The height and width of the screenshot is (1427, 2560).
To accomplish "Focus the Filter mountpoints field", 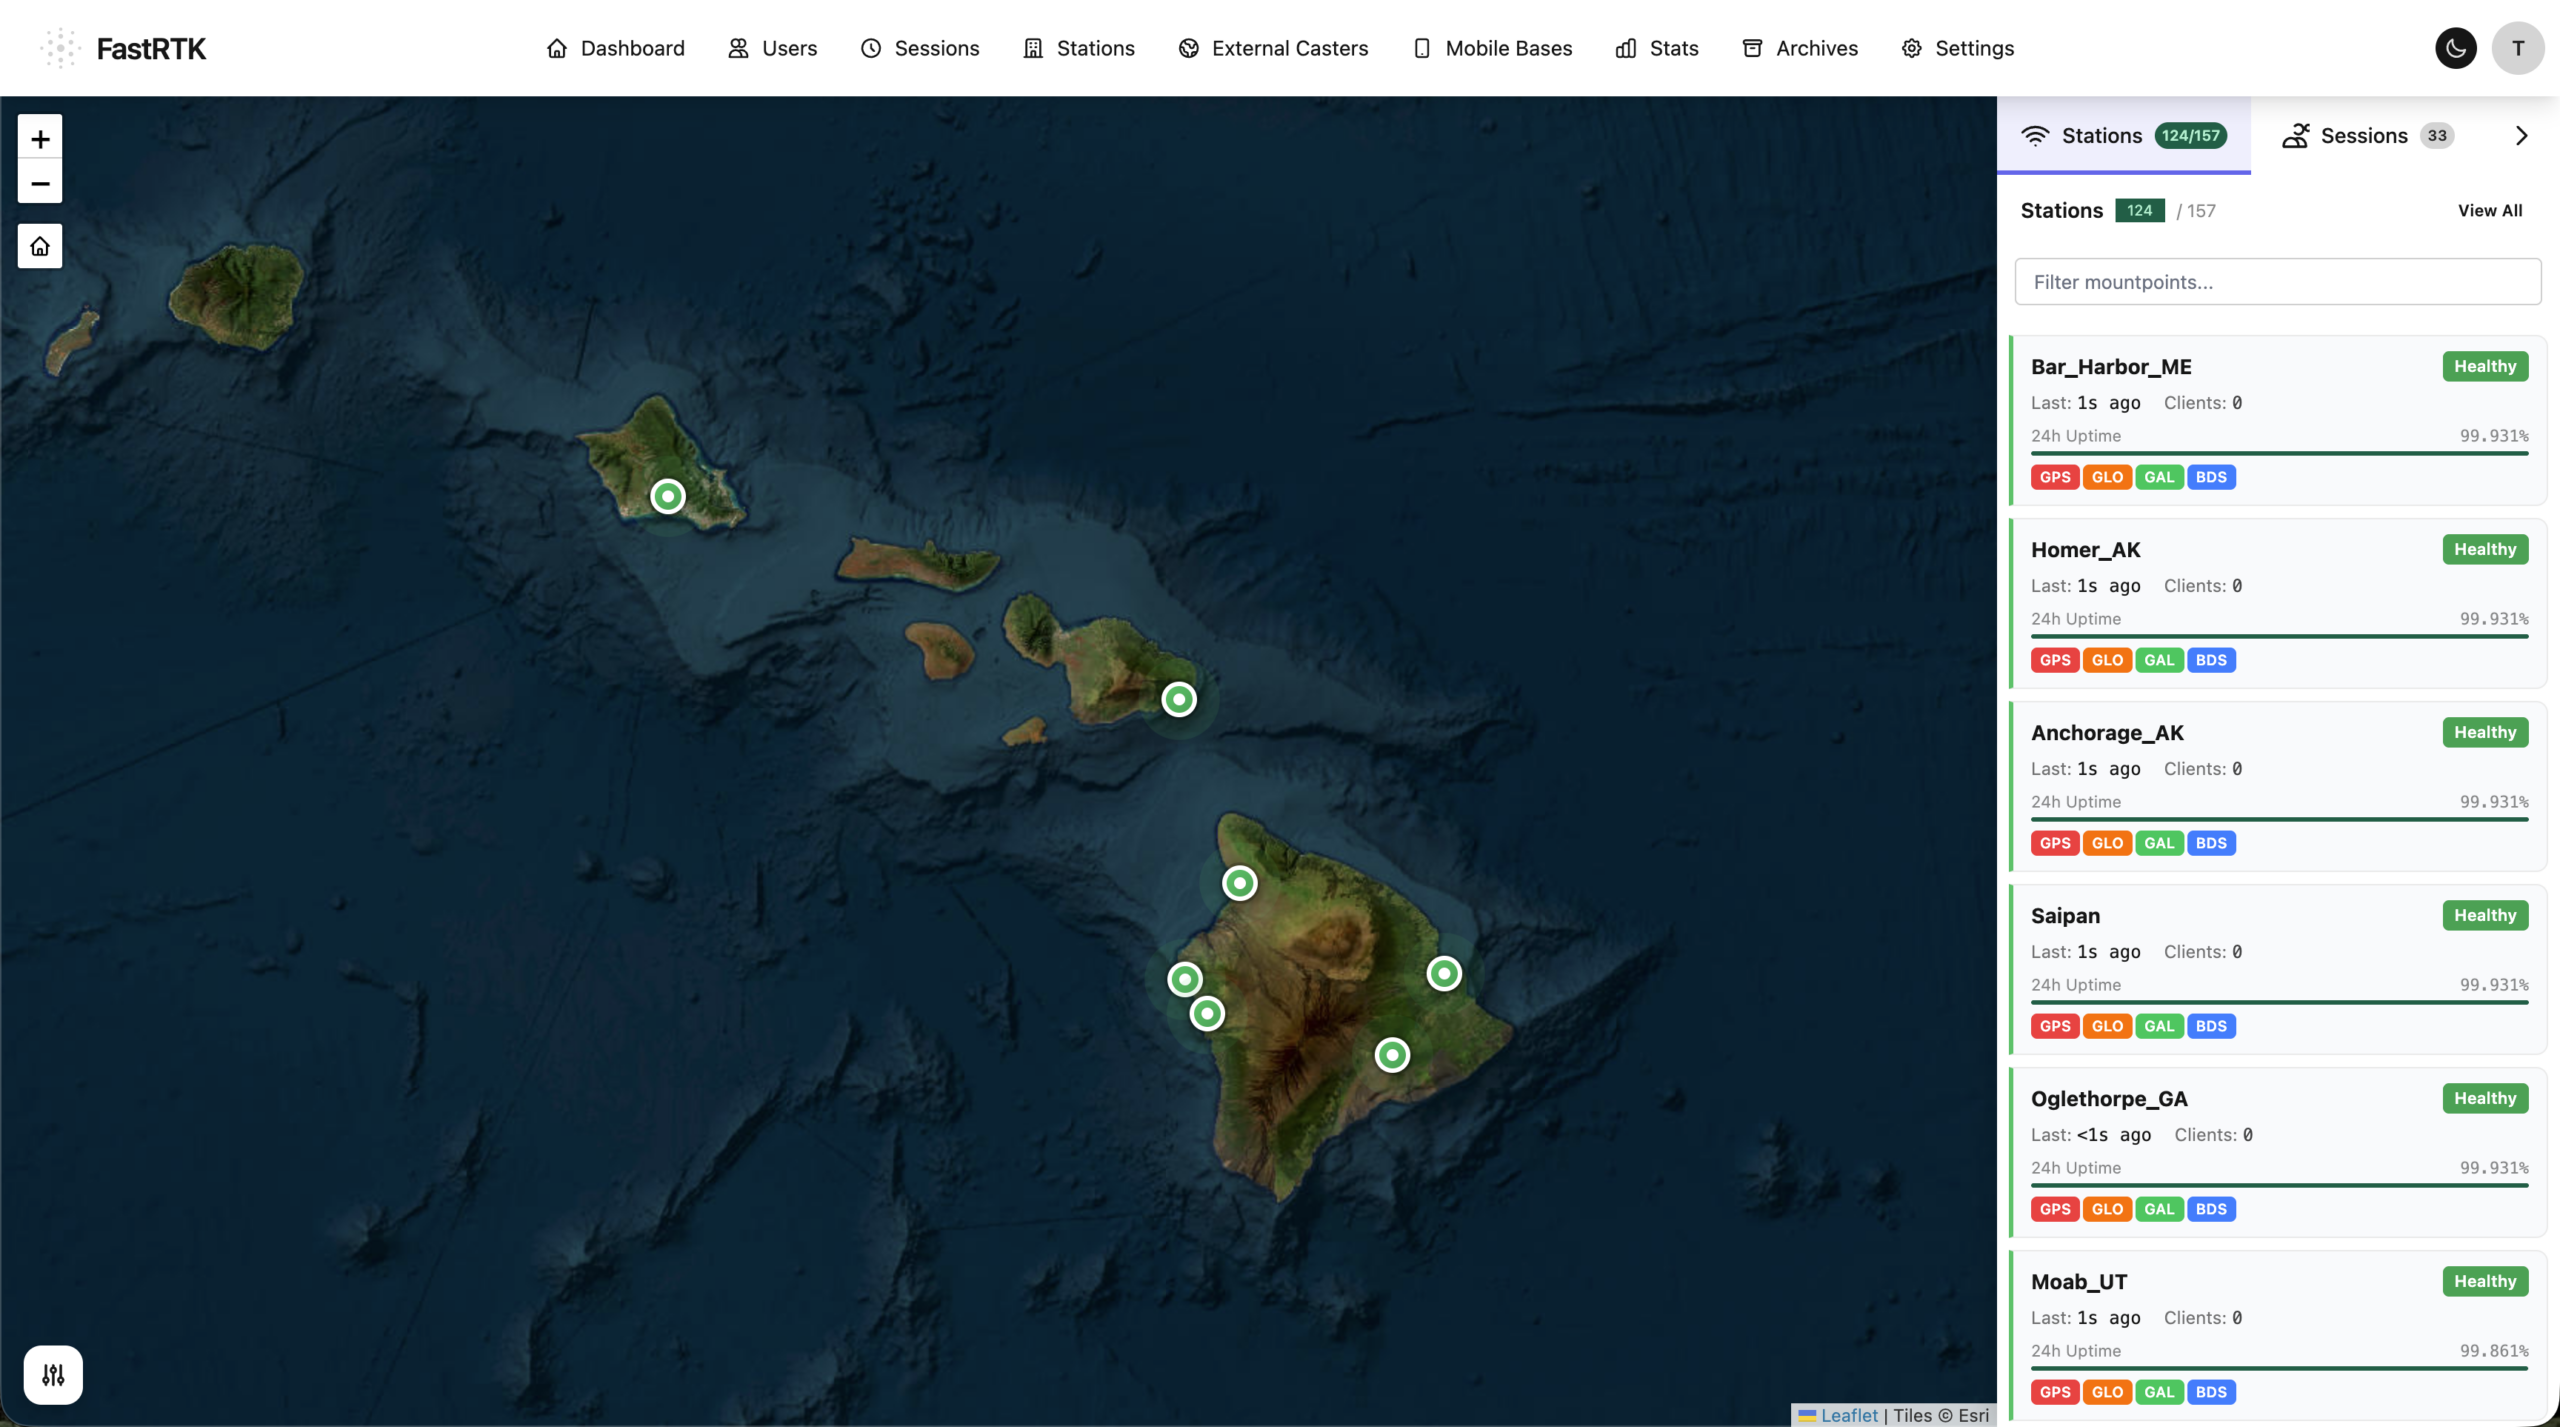I will coord(2278,282).
